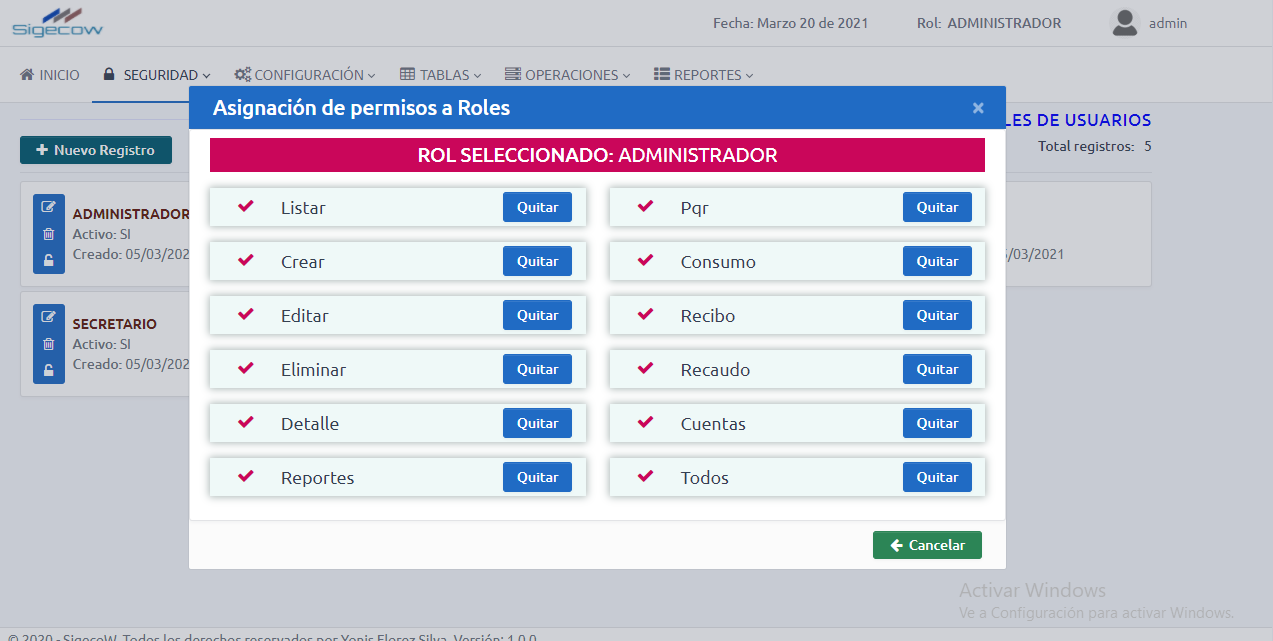The width and height of the screenshot is (1273, 641).
Task: Click the Nuevo Registro button
Action: [96, 150]
